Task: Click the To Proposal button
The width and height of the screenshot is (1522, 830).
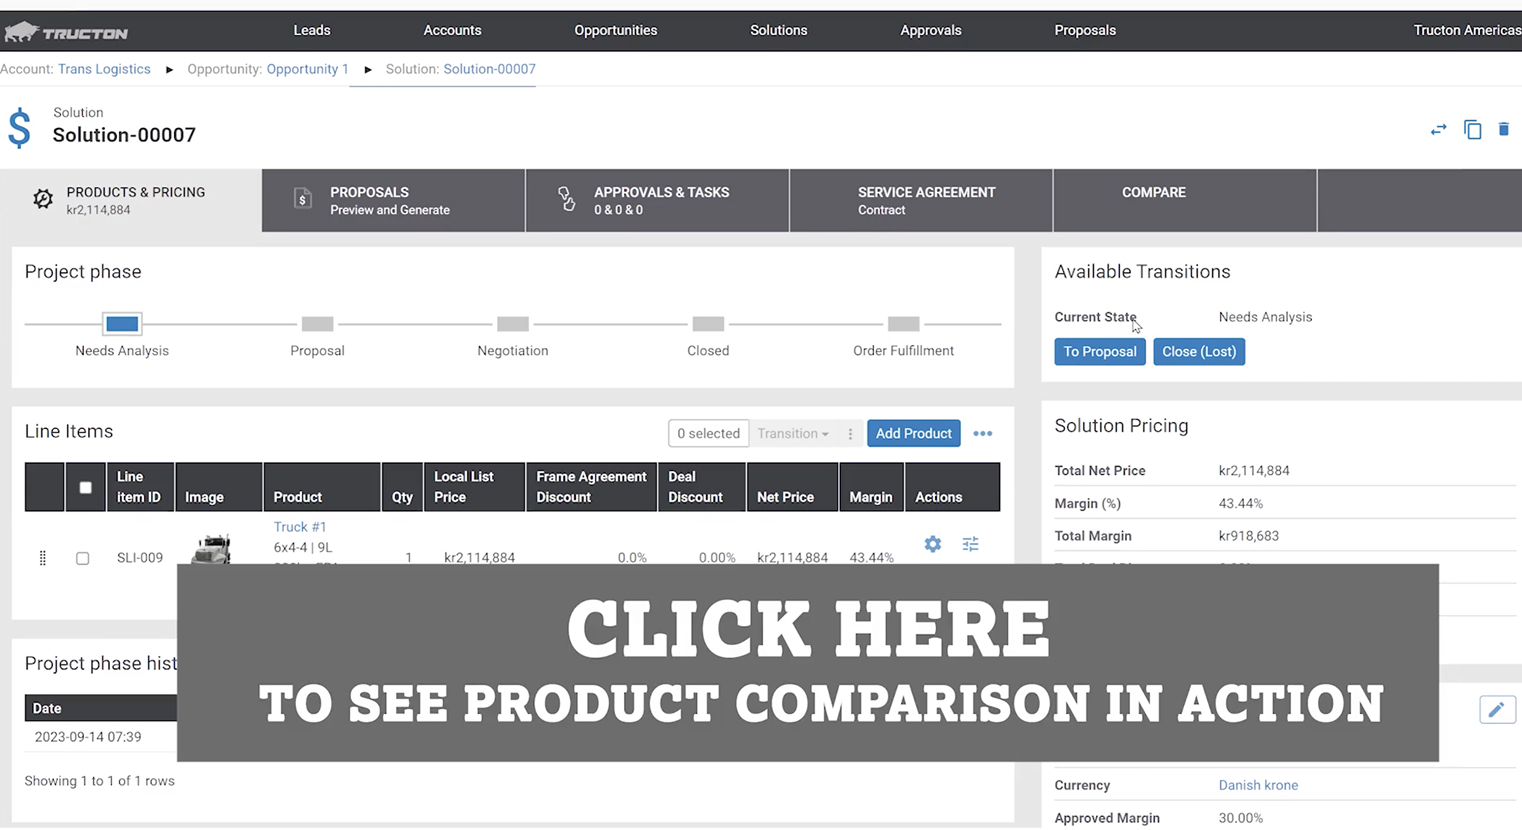Action: [1099, 352]
